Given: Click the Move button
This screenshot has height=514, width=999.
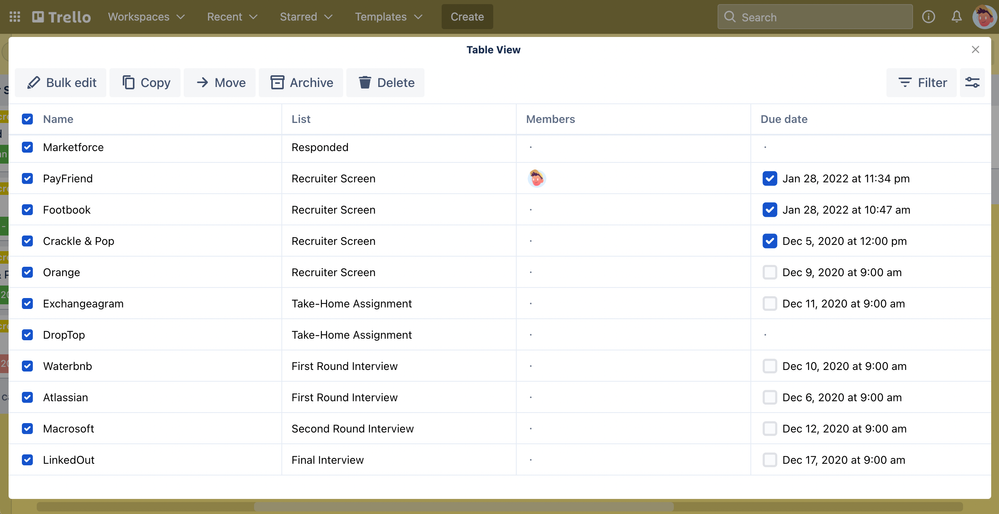Looking at the screenshot, I should point(220,82).
